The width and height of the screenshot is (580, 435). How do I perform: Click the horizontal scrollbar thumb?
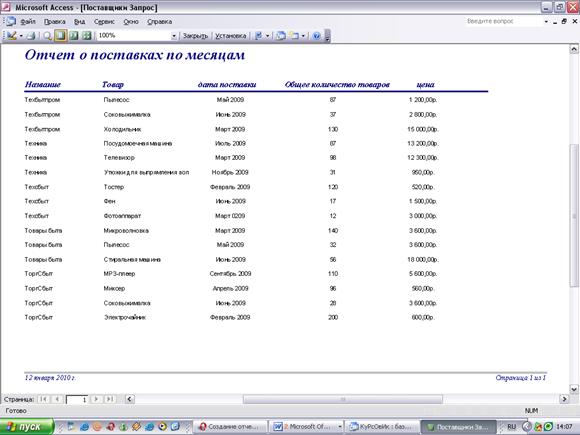tap(343, 399)
